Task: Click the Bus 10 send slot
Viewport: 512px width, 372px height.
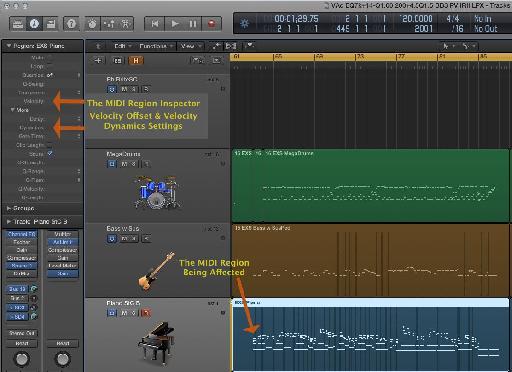Action: pyautogui.click(x=18, y=289)
